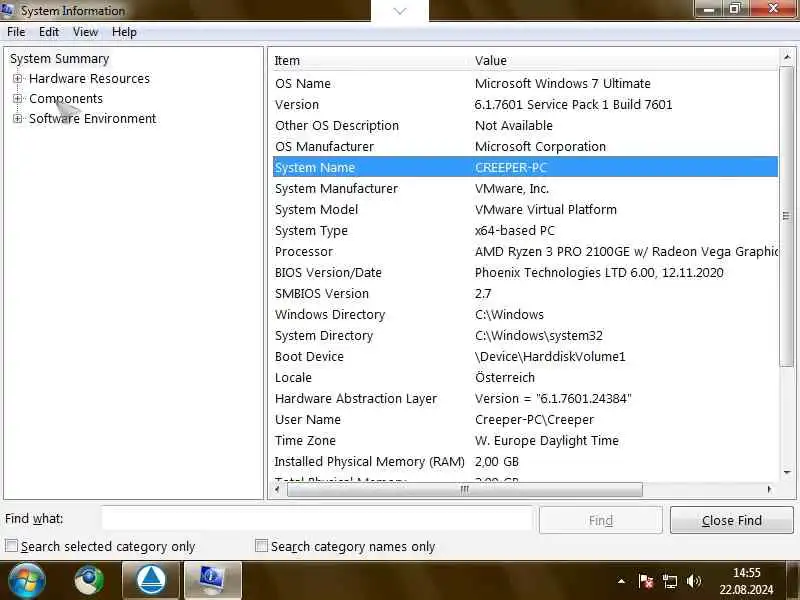Expand the Components tree node

(x=17, y=98)
